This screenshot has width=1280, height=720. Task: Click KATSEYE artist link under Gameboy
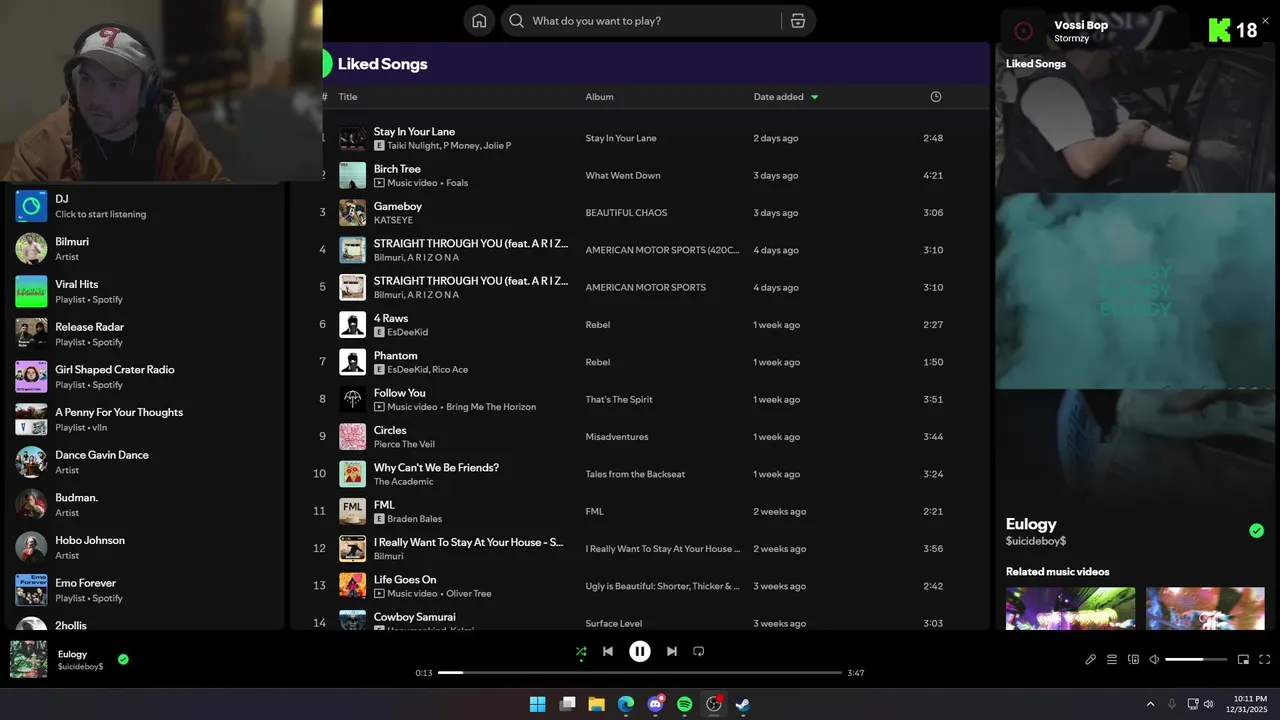click(x=393, y=220)
